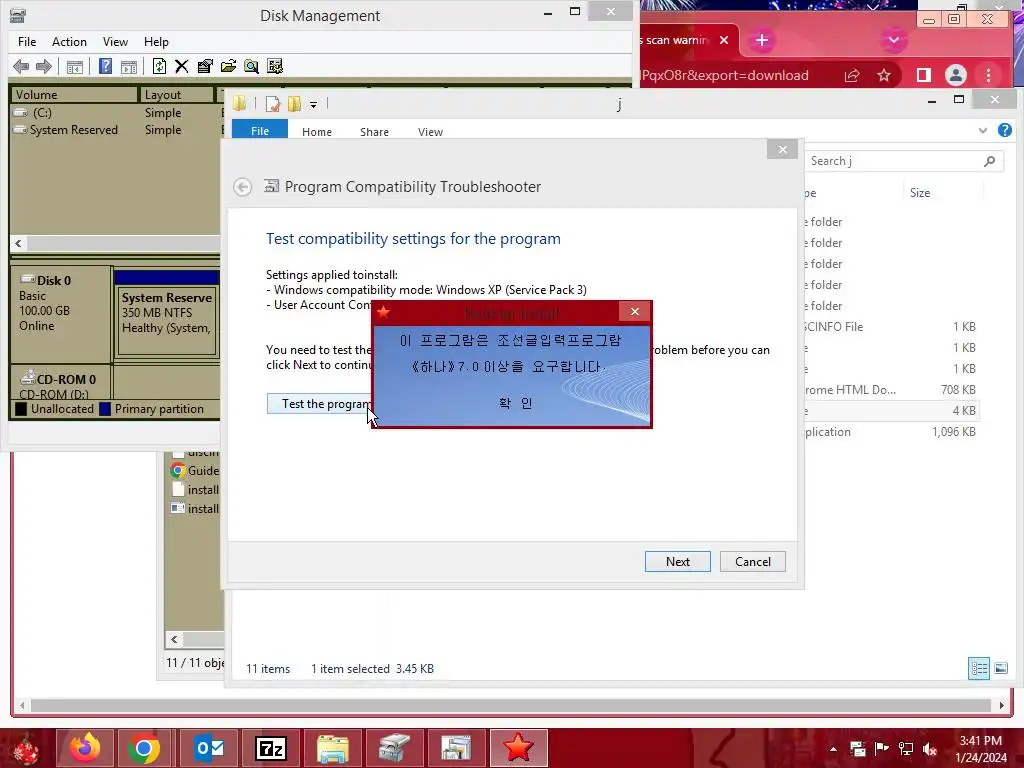Click the search magnifier icon in Explorer
Screen dimensions: 1024x768
tap(990, 161)
